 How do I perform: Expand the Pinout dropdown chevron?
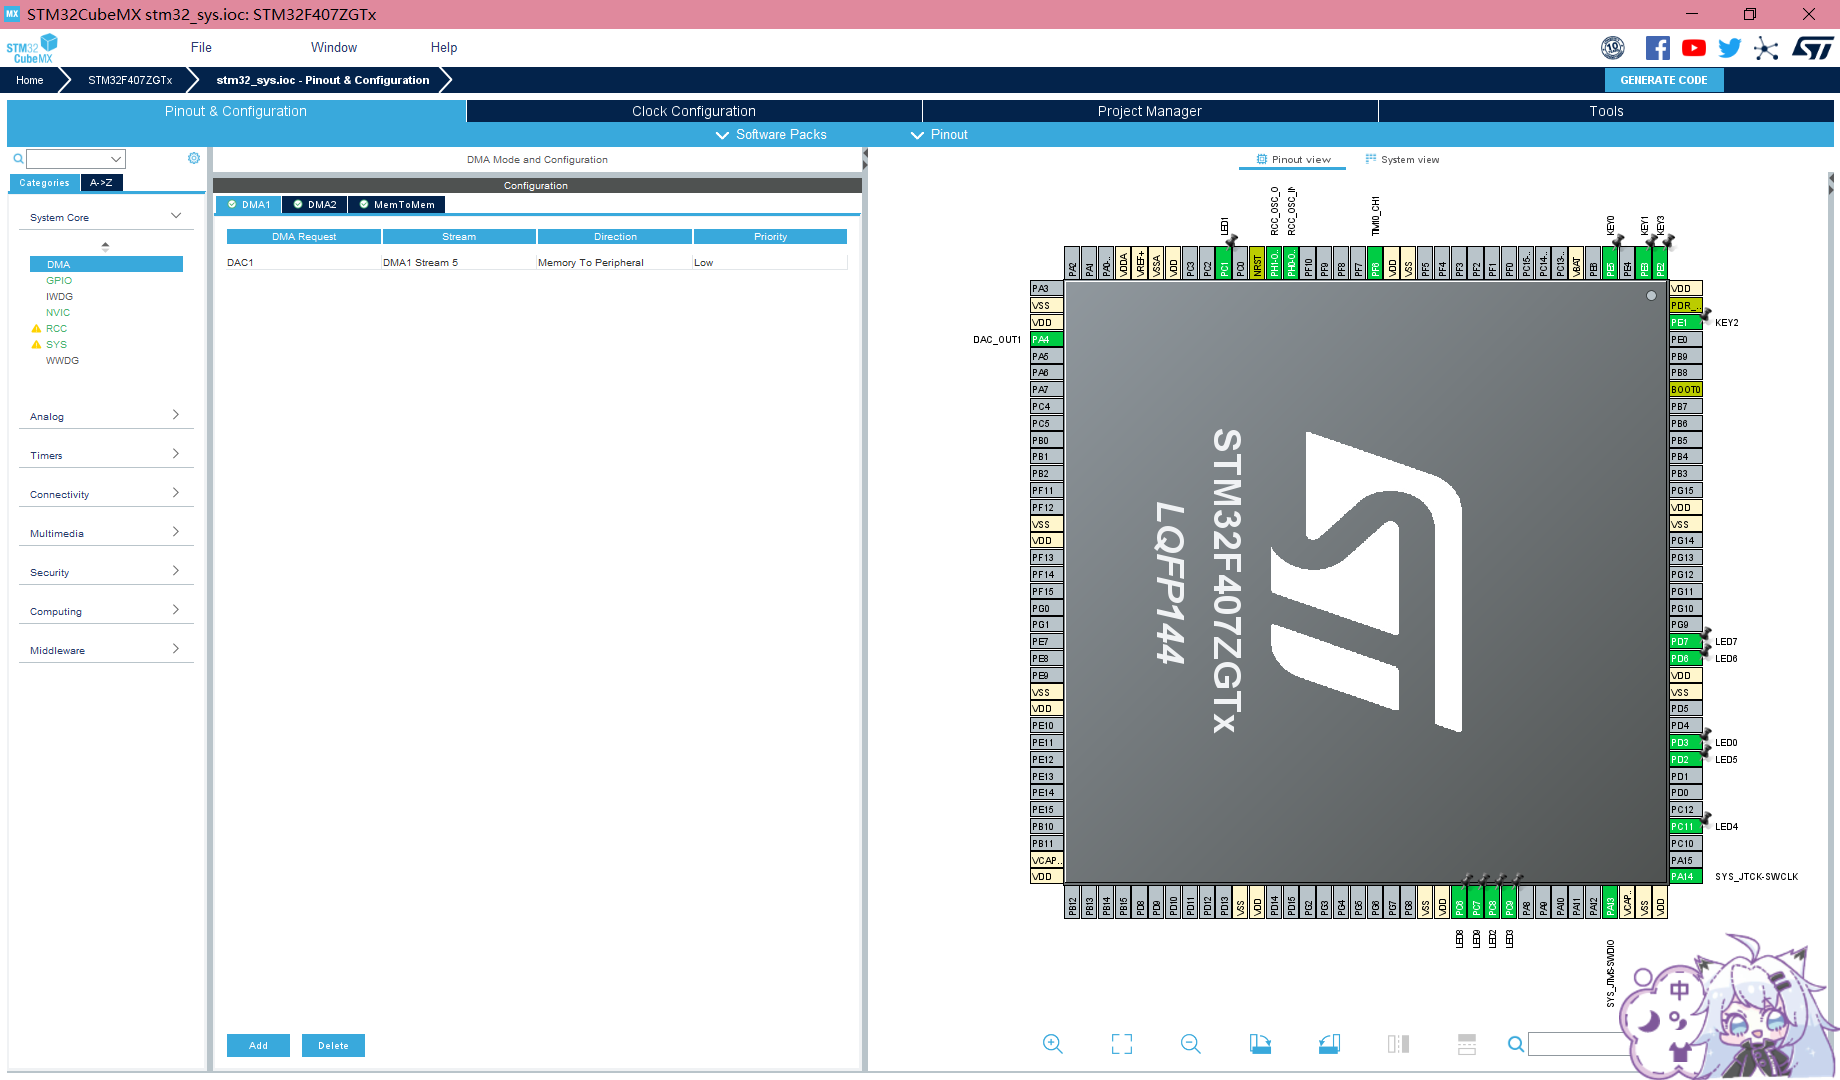(x=917, y=134)
